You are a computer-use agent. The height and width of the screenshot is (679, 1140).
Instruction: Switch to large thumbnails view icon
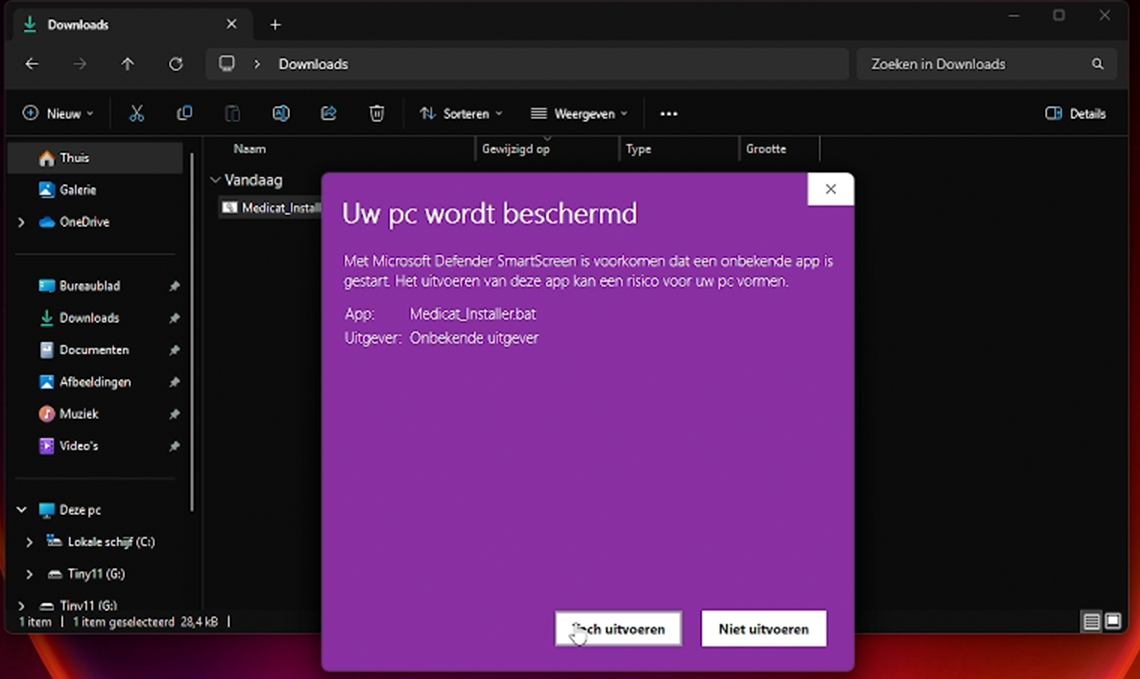pos(1113,622)
